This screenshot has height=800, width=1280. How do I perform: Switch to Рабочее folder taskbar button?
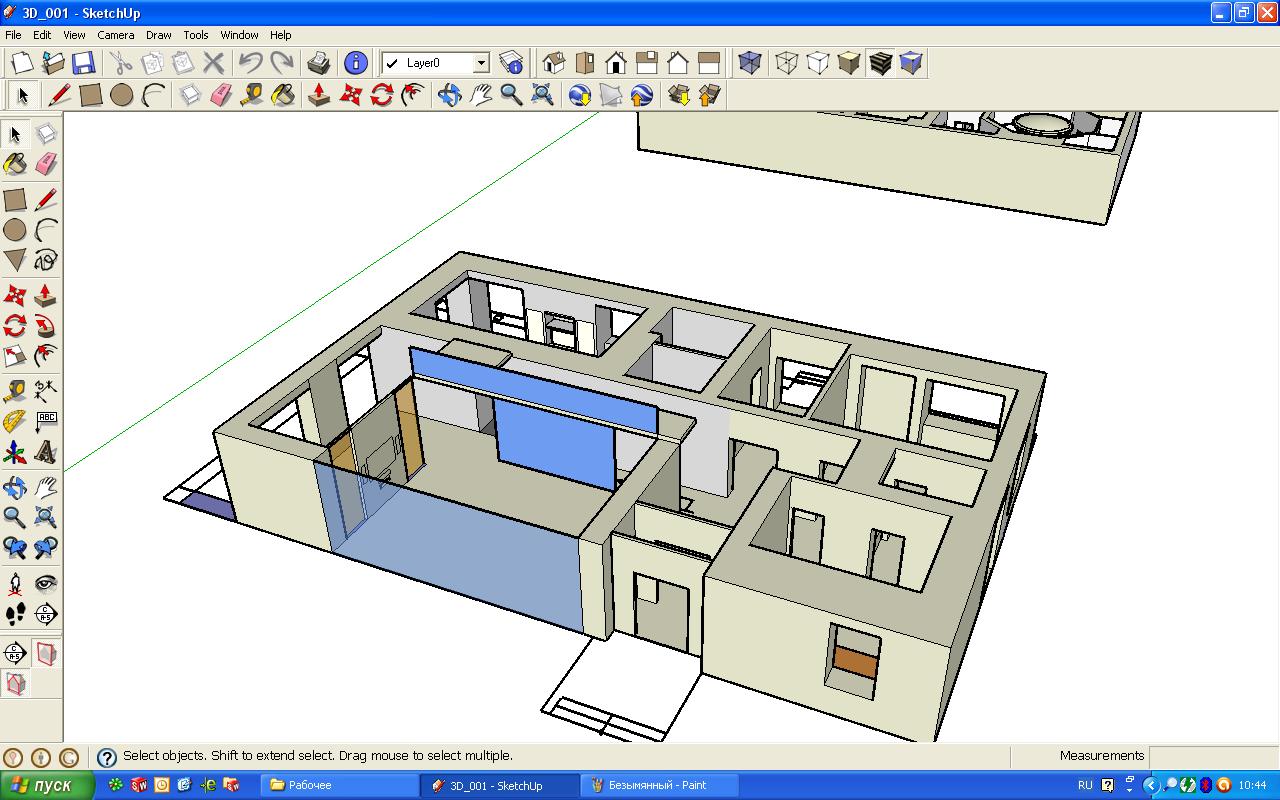pos(339,785)
